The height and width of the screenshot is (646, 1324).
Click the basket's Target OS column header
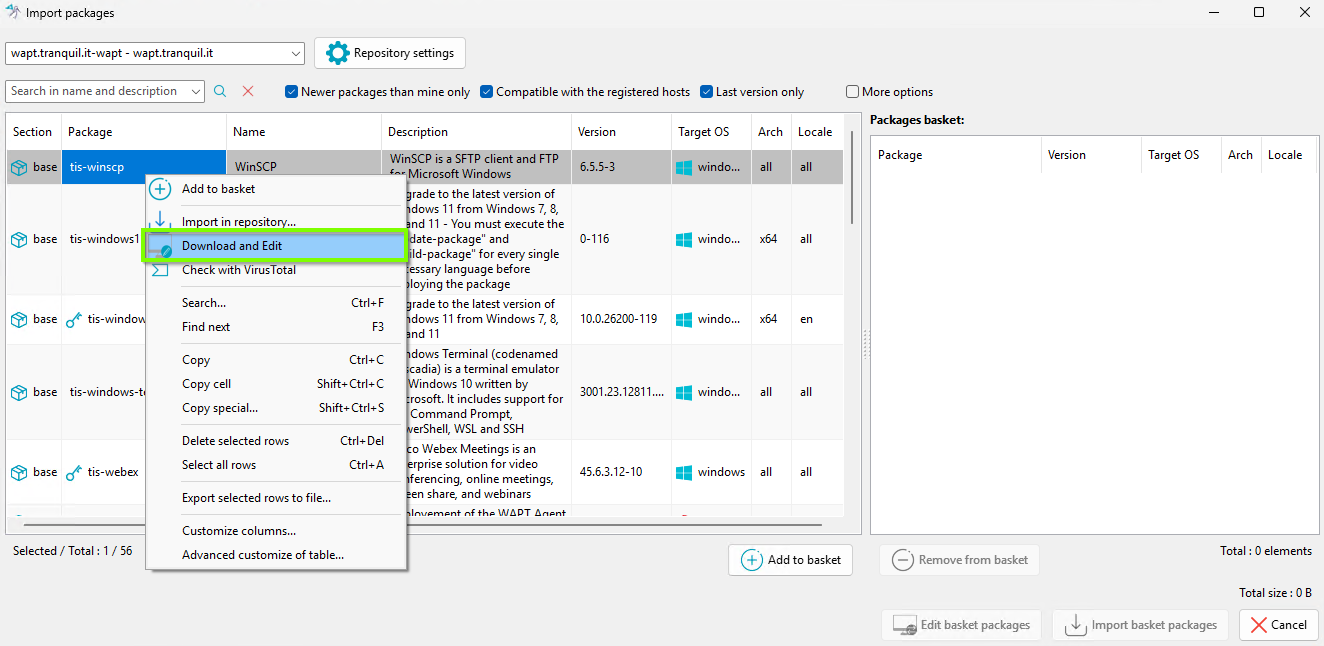click(1181, 155)
